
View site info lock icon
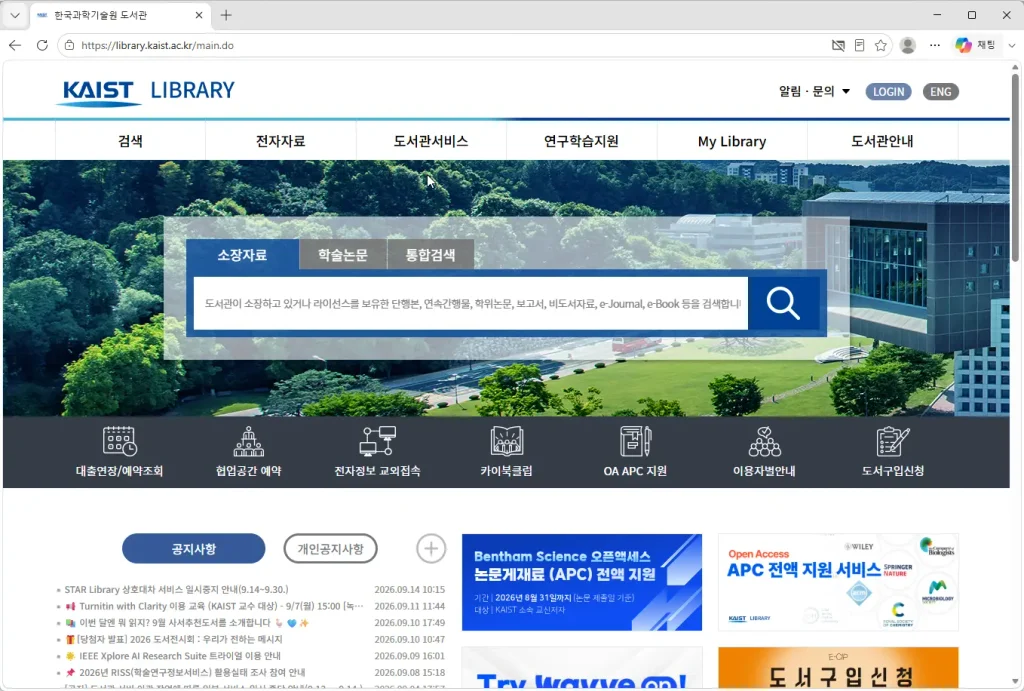[70, 45]
